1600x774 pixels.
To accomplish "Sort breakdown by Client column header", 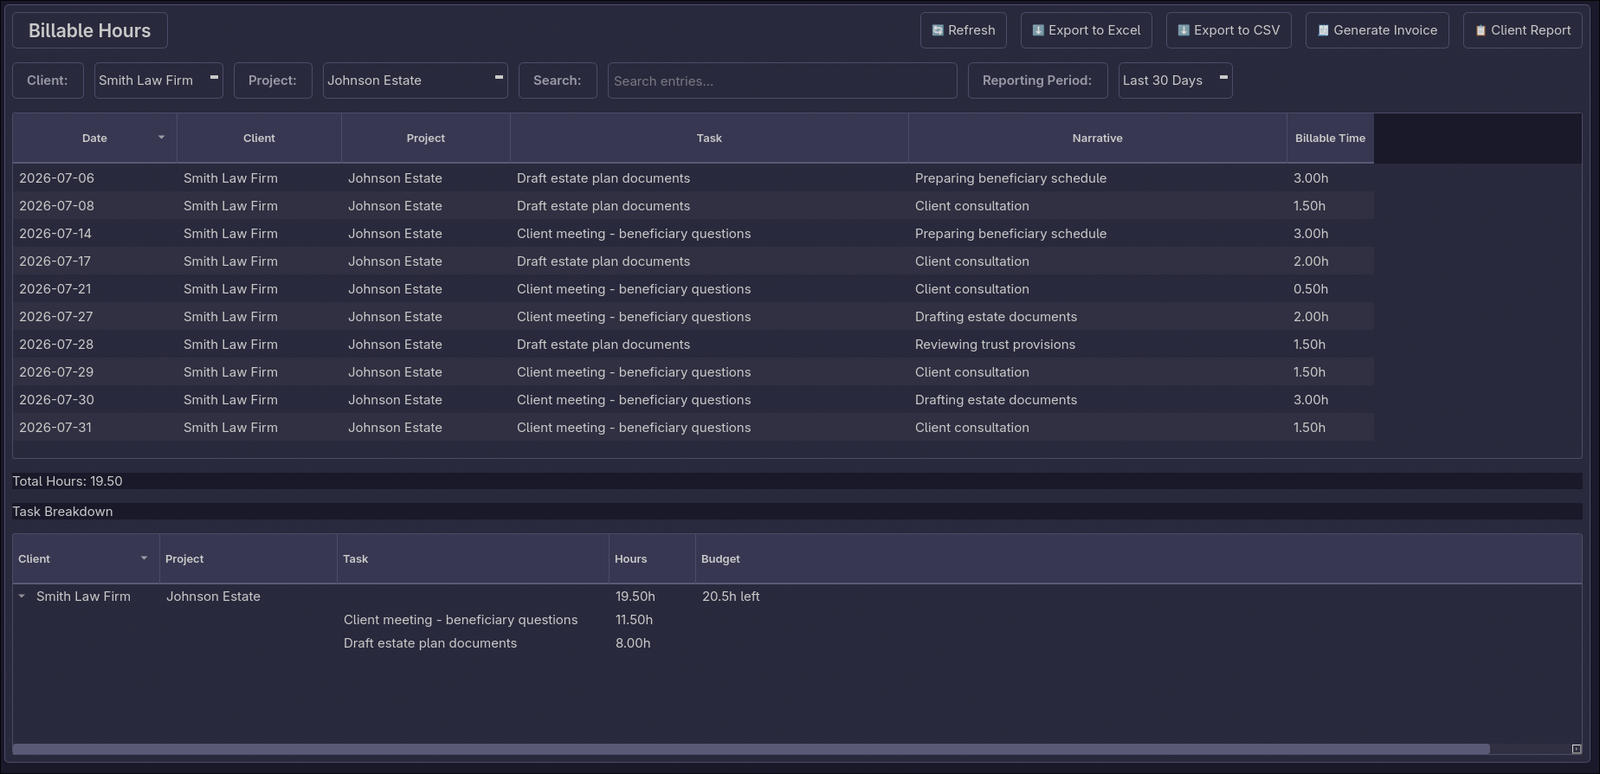I will click(85, 559).
